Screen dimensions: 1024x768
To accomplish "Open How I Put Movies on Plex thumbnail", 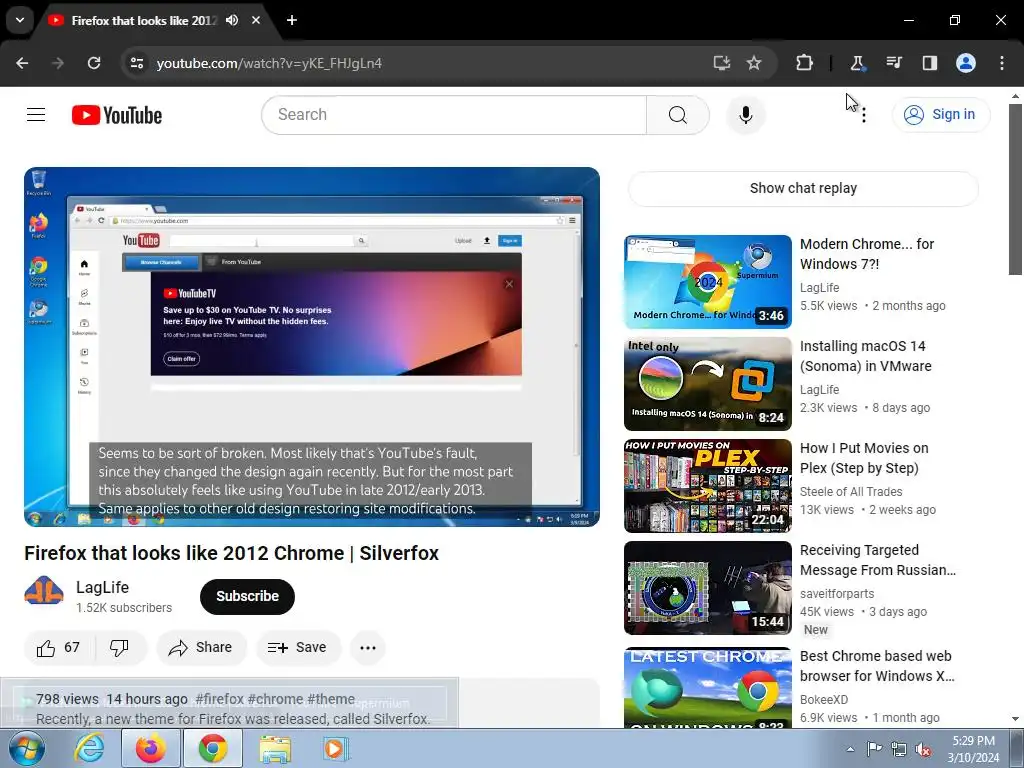I will coord(708,486).
